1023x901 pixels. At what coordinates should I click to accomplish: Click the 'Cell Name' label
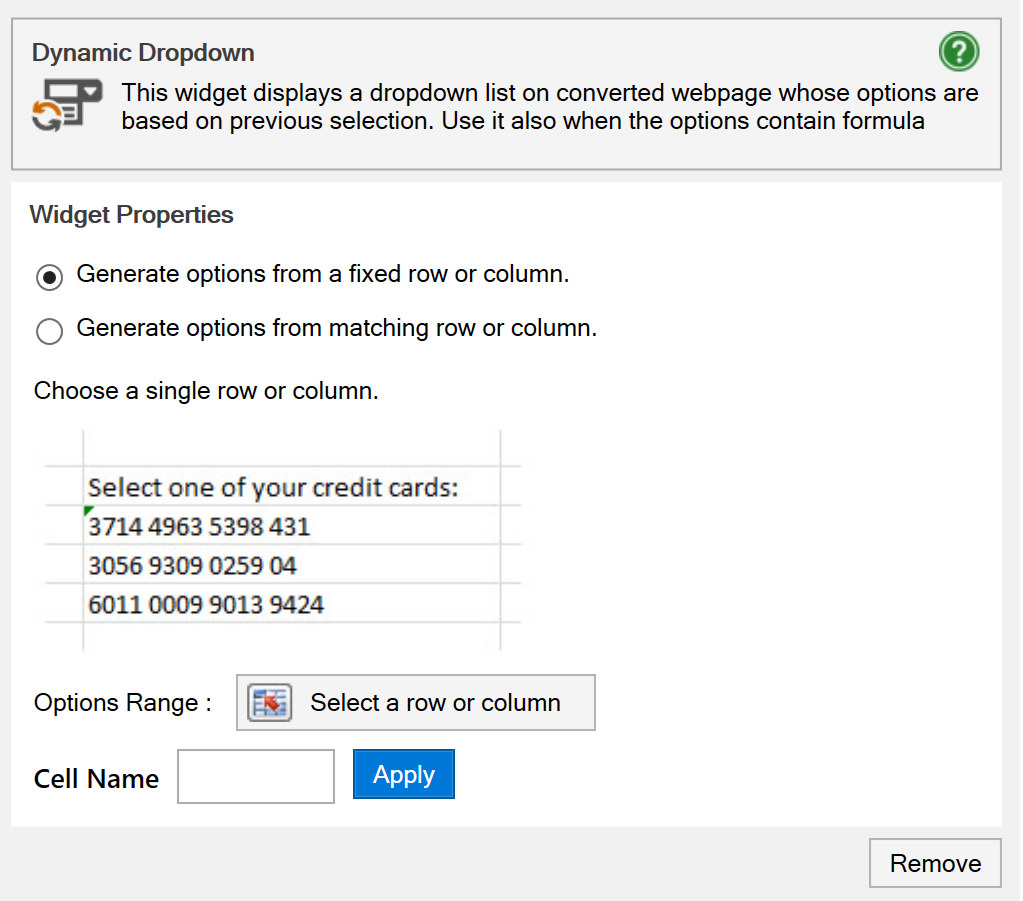[x=96, y=779]
